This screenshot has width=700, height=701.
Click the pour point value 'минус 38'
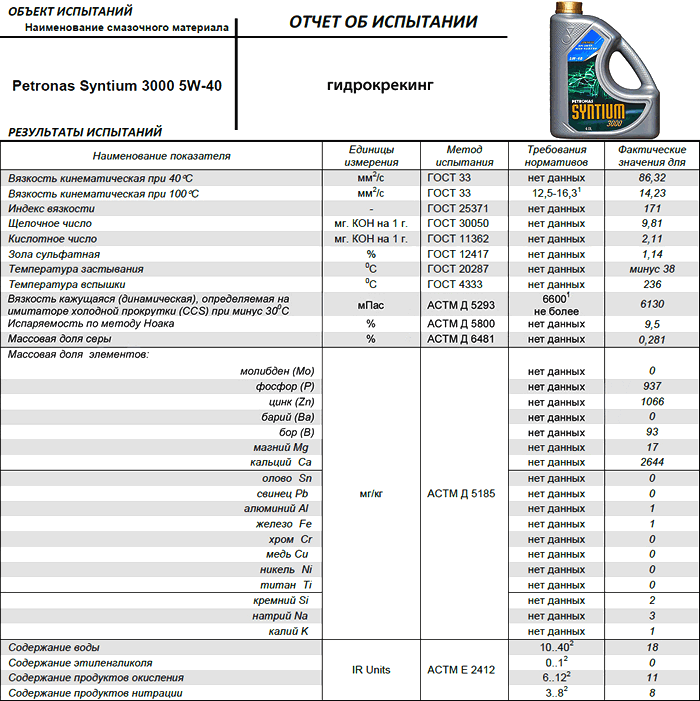pyautogui.click(x=652, y=269)
